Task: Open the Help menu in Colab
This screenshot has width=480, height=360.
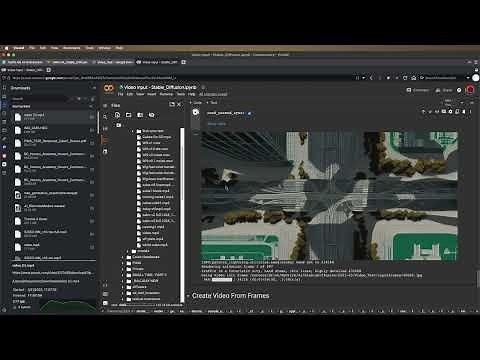Action: [x=191, y=94]
